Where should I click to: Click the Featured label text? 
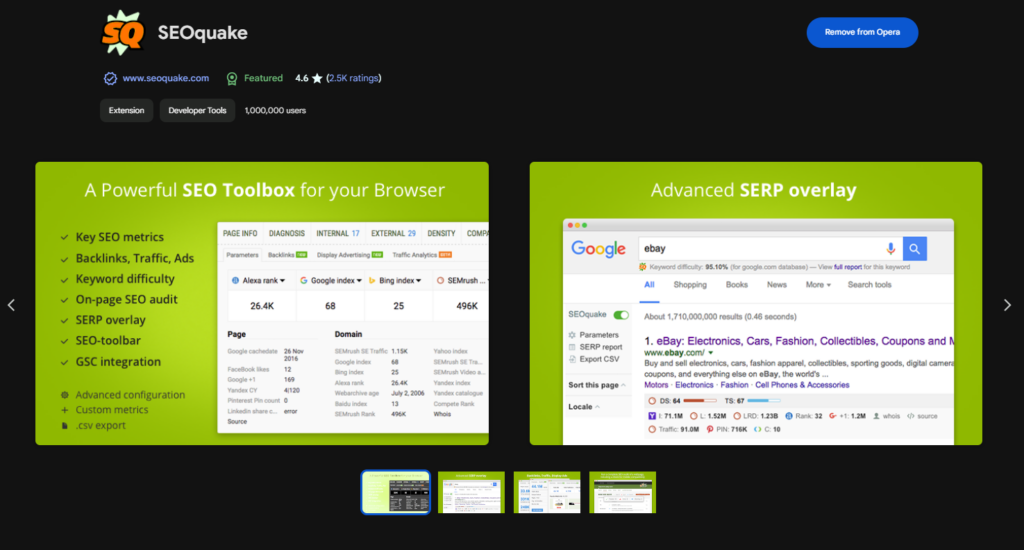[263, 78]
